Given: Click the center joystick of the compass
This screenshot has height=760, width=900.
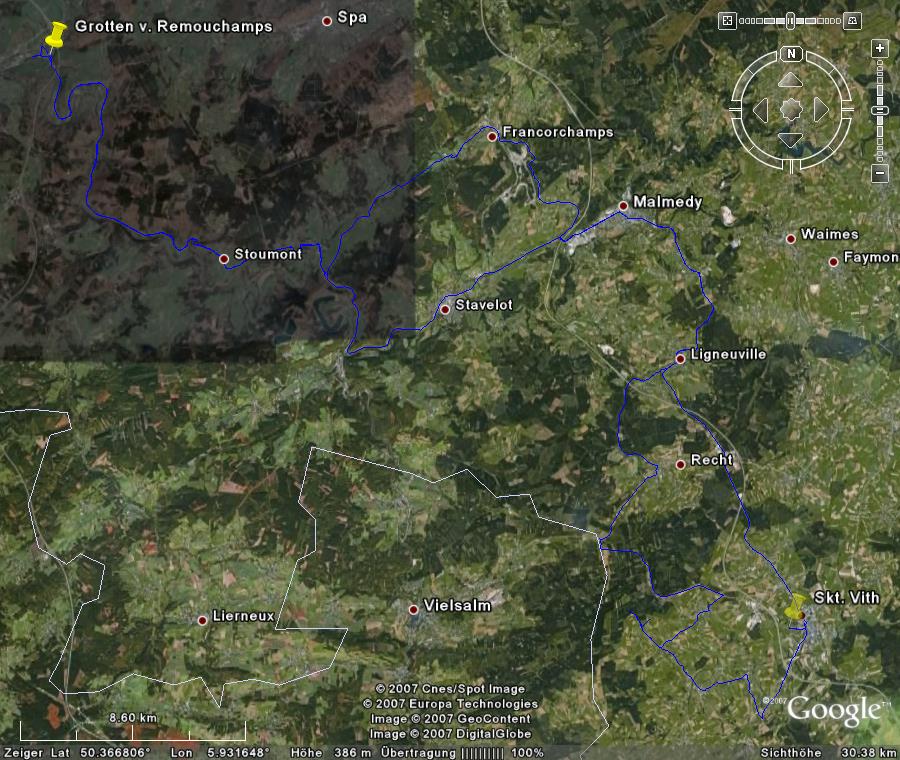Looking at the screenshot, I should pyautogui.click(x=791, y=109).
